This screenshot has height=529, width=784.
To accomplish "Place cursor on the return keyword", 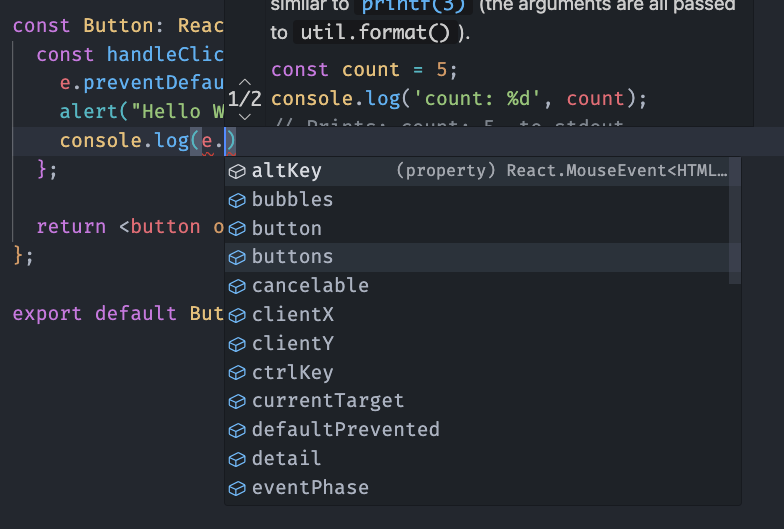I will (71, 227).
